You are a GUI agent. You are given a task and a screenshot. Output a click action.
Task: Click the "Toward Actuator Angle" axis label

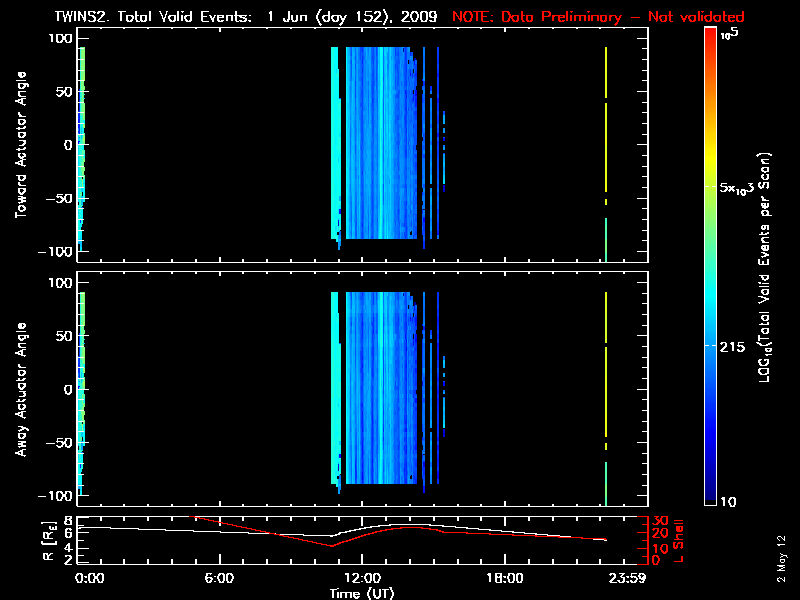(x=21, y=145)
